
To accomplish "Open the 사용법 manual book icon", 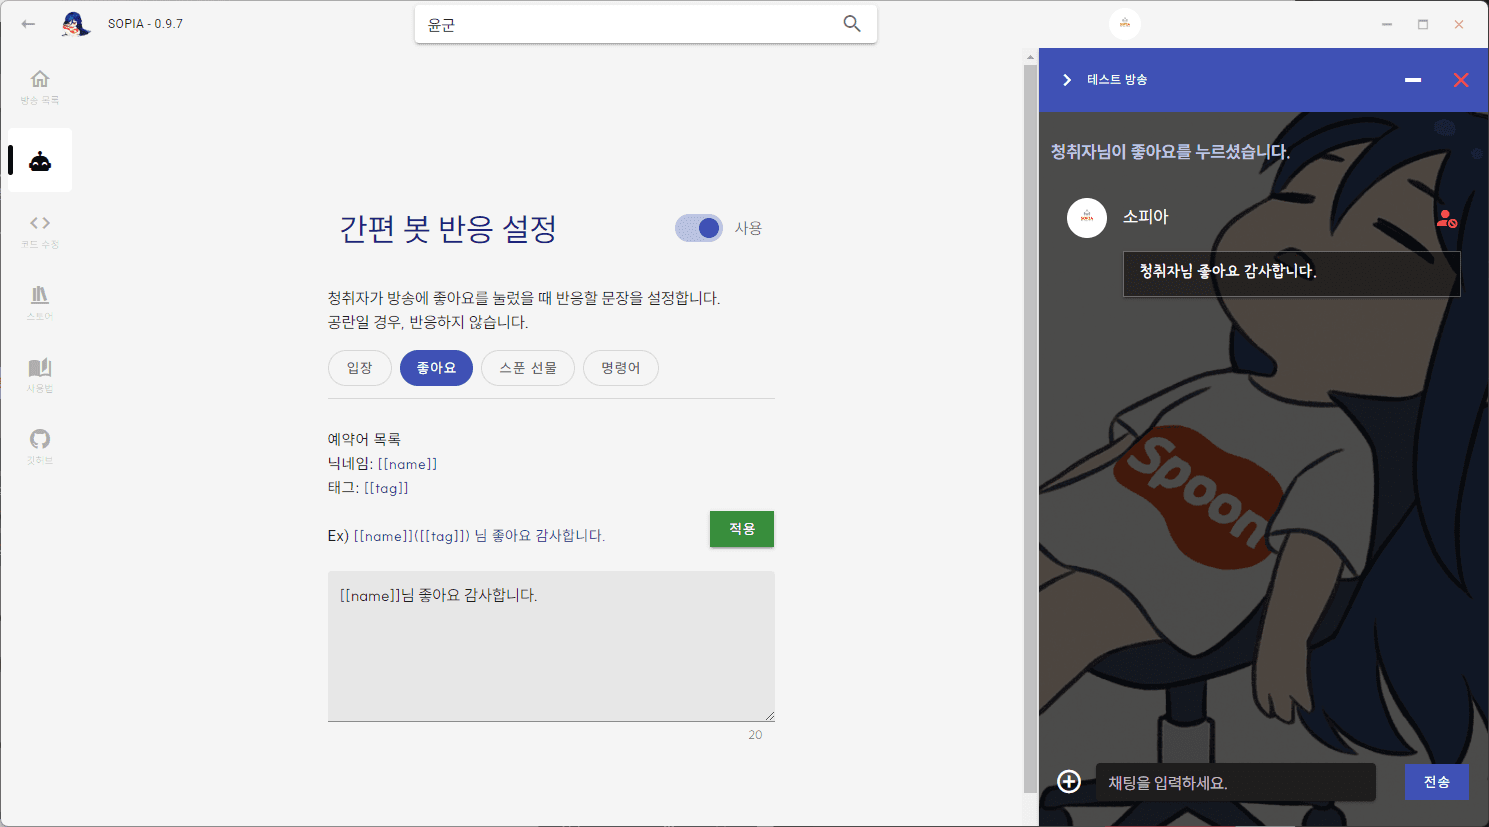I will 40,367.
